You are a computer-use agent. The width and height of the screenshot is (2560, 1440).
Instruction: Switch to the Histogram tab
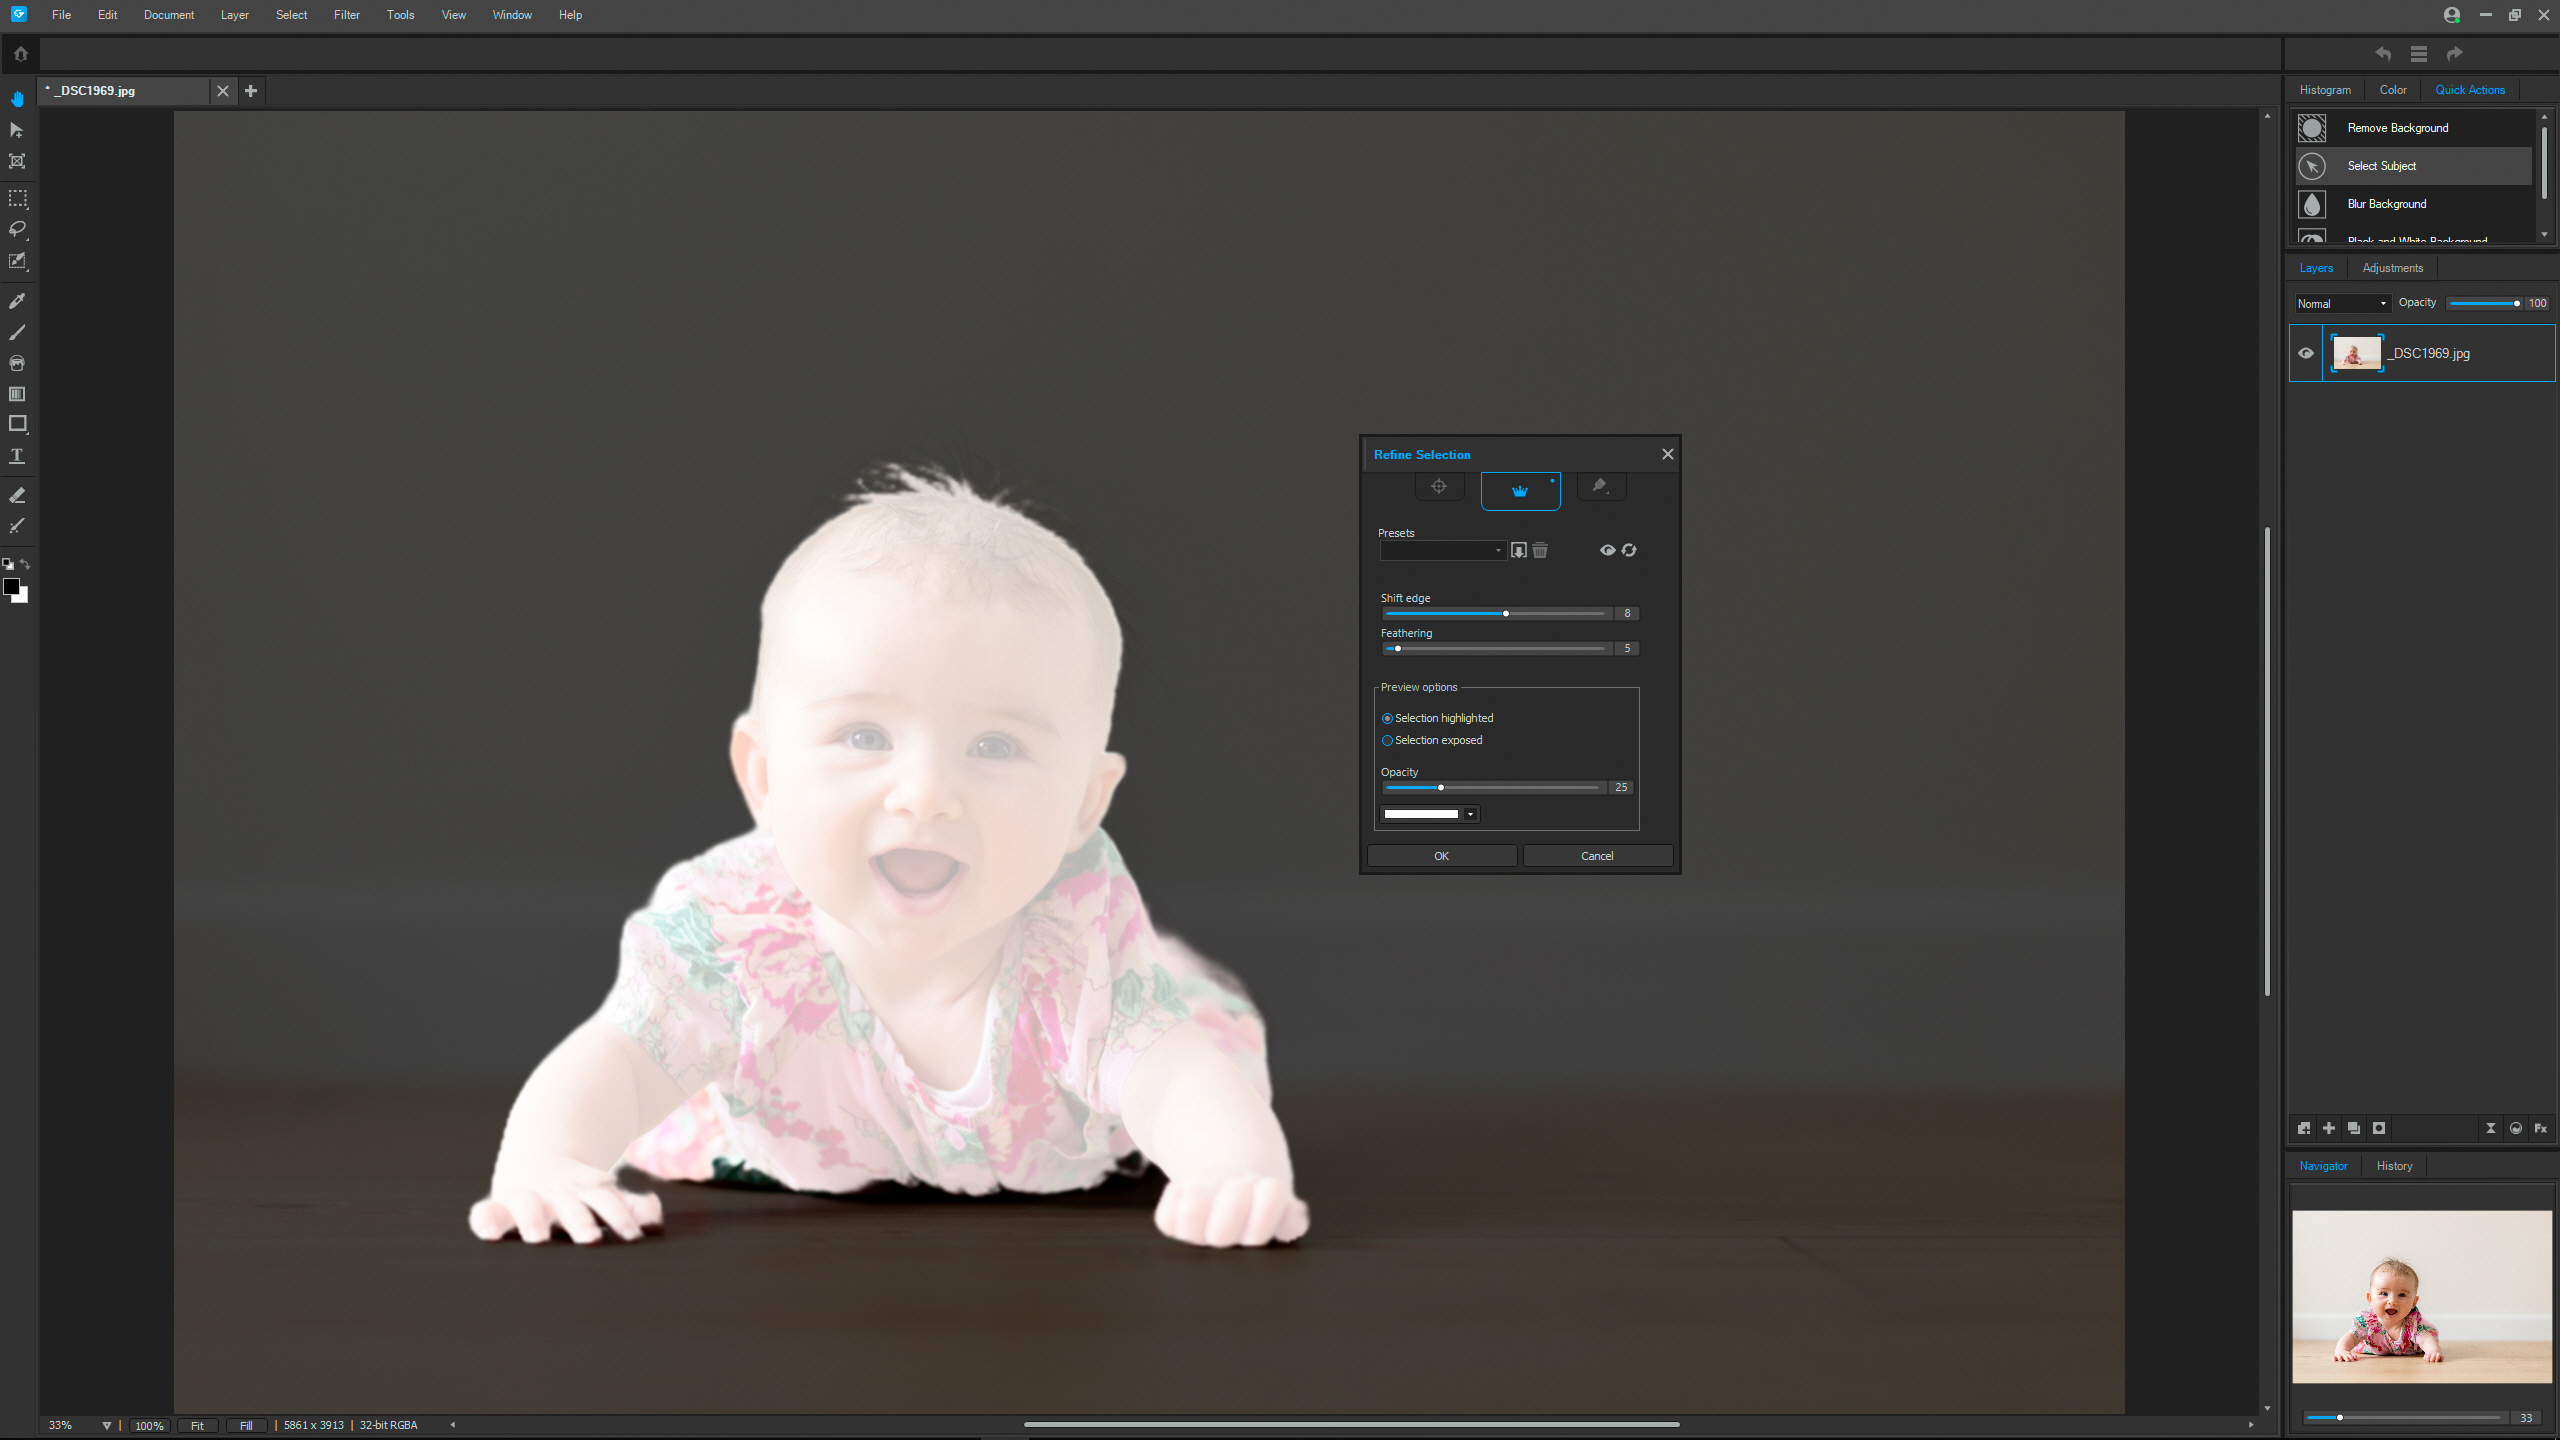[x=2325, y=90]
